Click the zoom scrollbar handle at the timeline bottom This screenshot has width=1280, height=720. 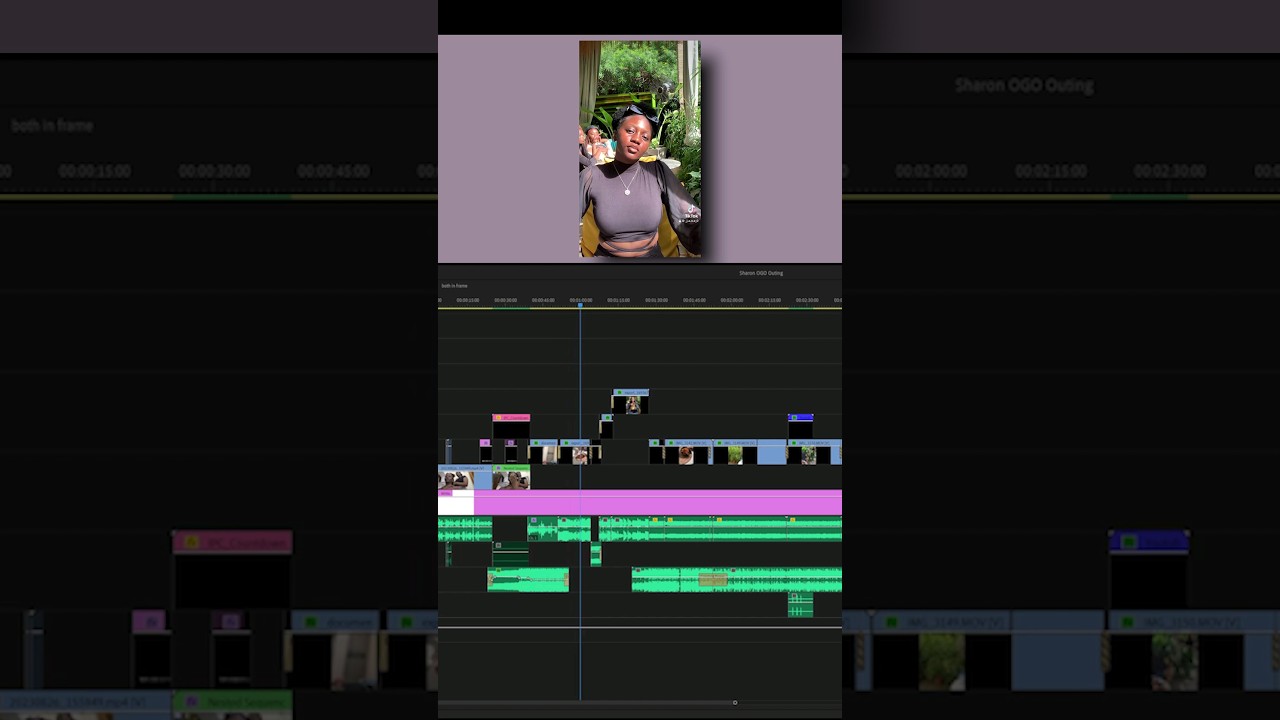[x=735, y=702]
